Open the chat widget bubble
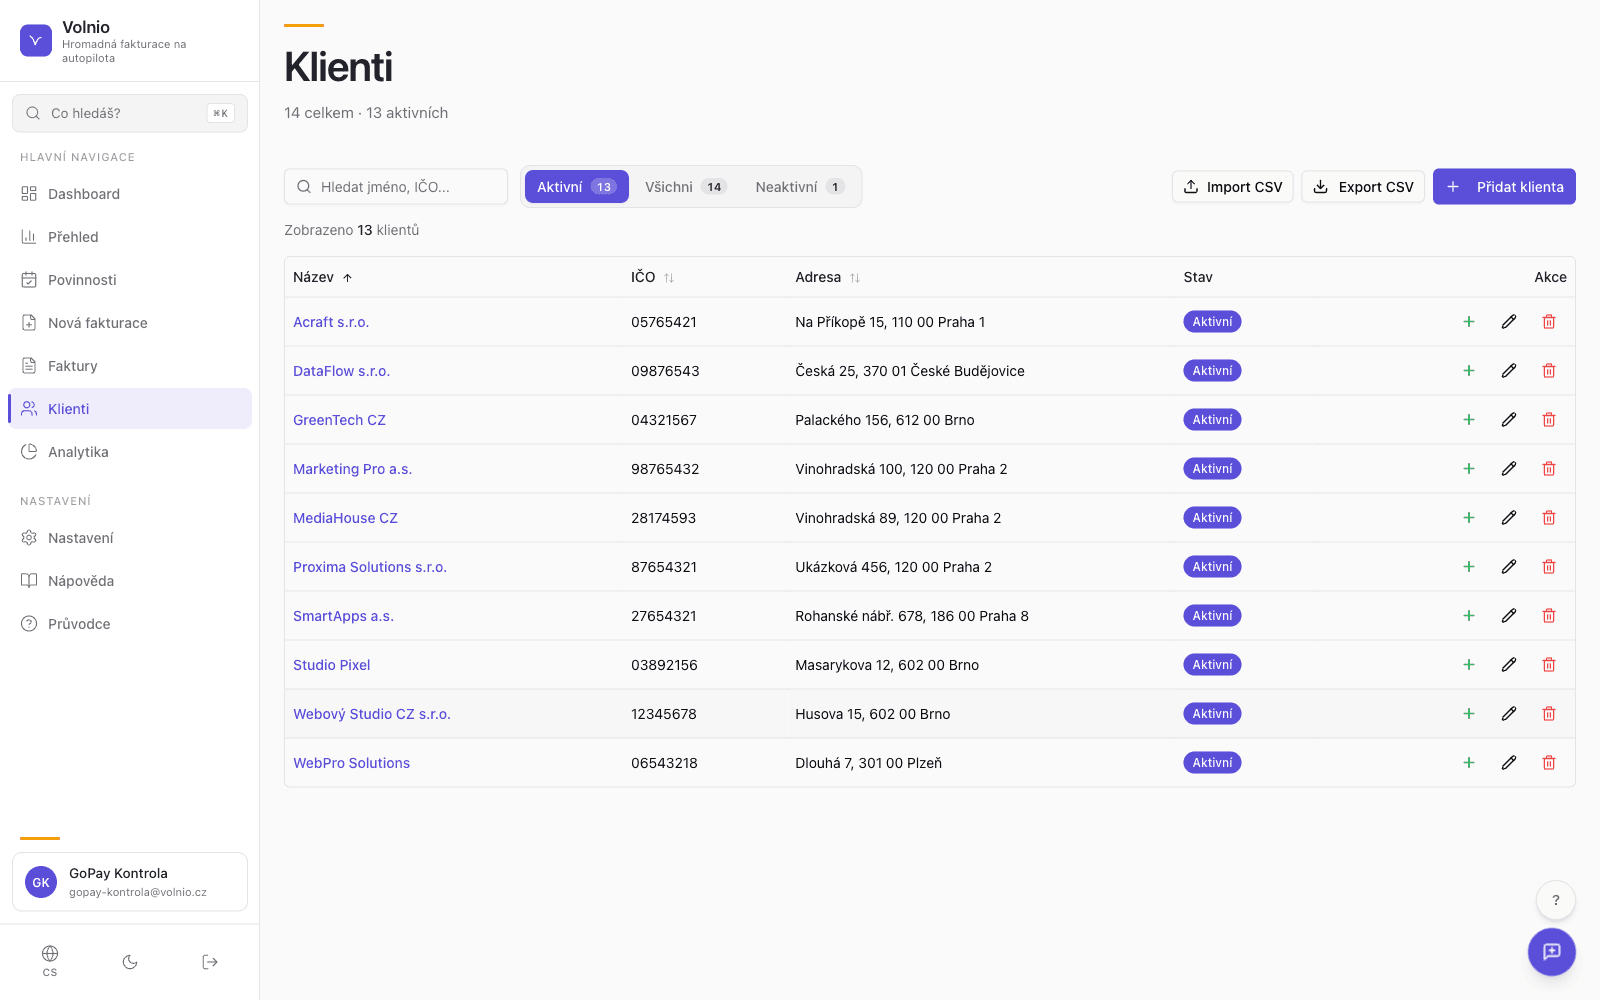Screen dimensions: 1600x1000 coord(1552,952)
